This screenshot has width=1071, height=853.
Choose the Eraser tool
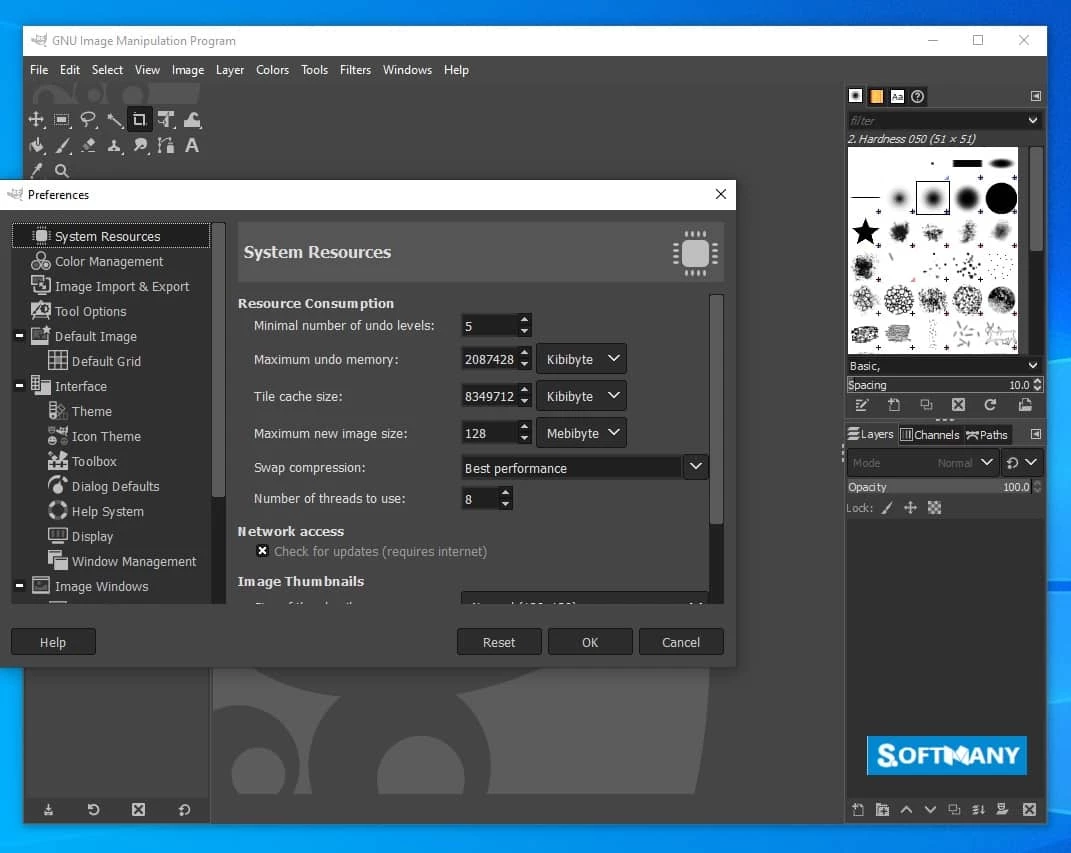pyautogui.click(x=88, y=146)
